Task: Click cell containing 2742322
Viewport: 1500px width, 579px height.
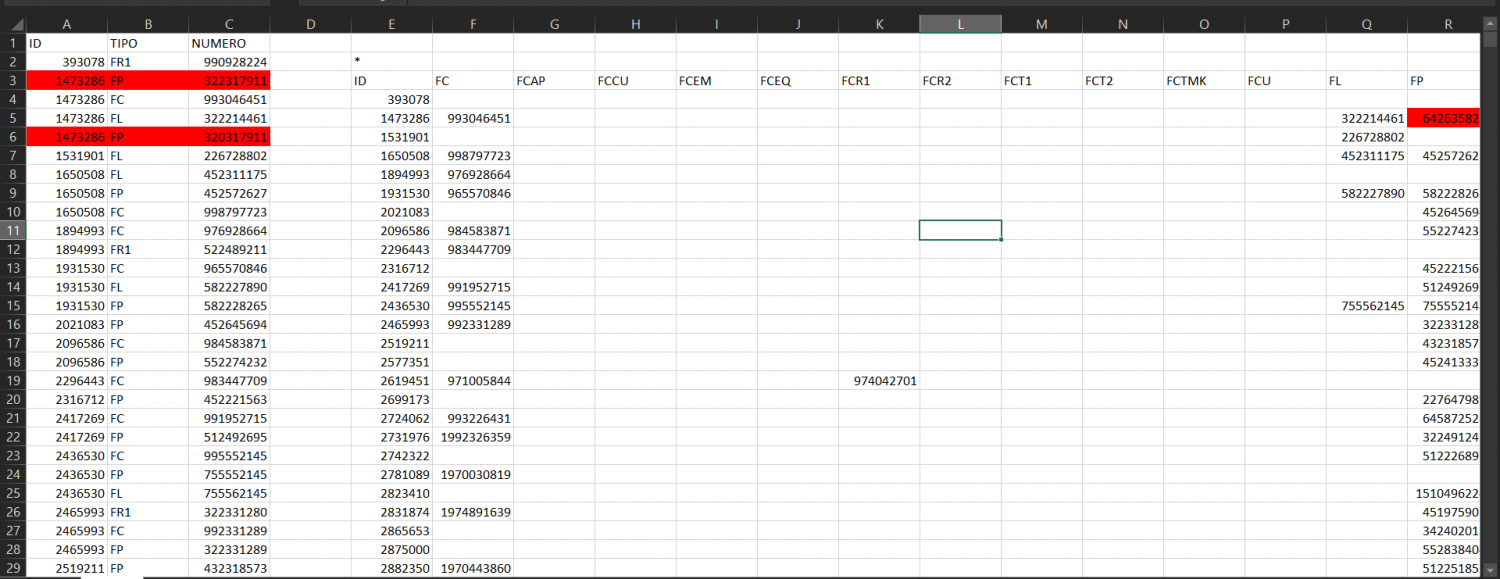Action: point(391,455)
